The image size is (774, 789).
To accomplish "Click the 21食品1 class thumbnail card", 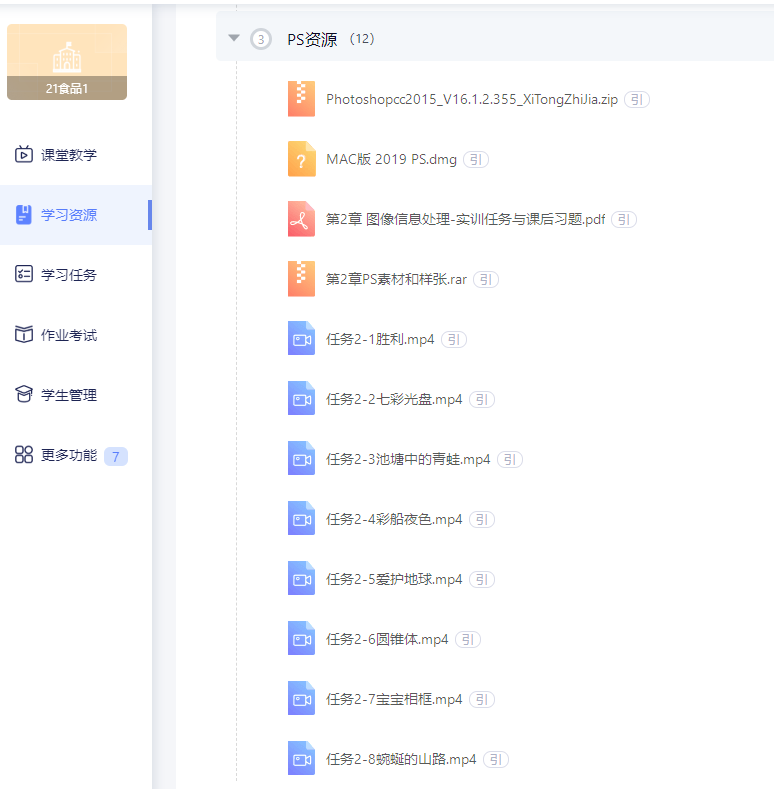I will pos(67,62).
